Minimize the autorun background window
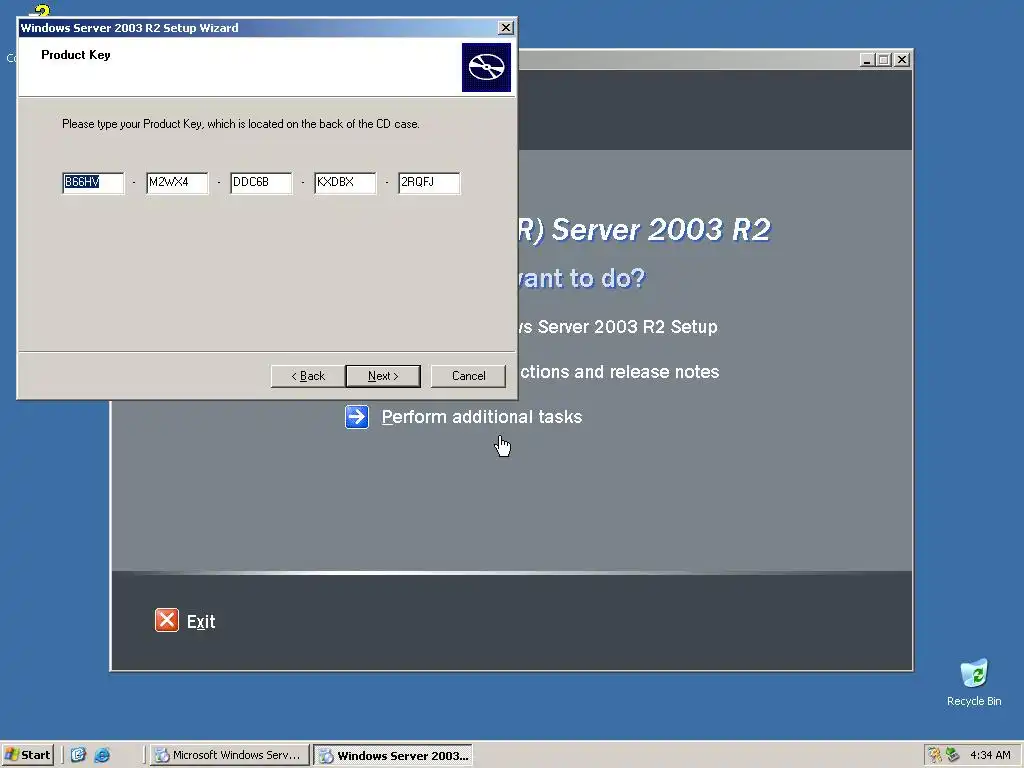The image size is (1024, 768). pyautogui.click(x=867, y=59)
